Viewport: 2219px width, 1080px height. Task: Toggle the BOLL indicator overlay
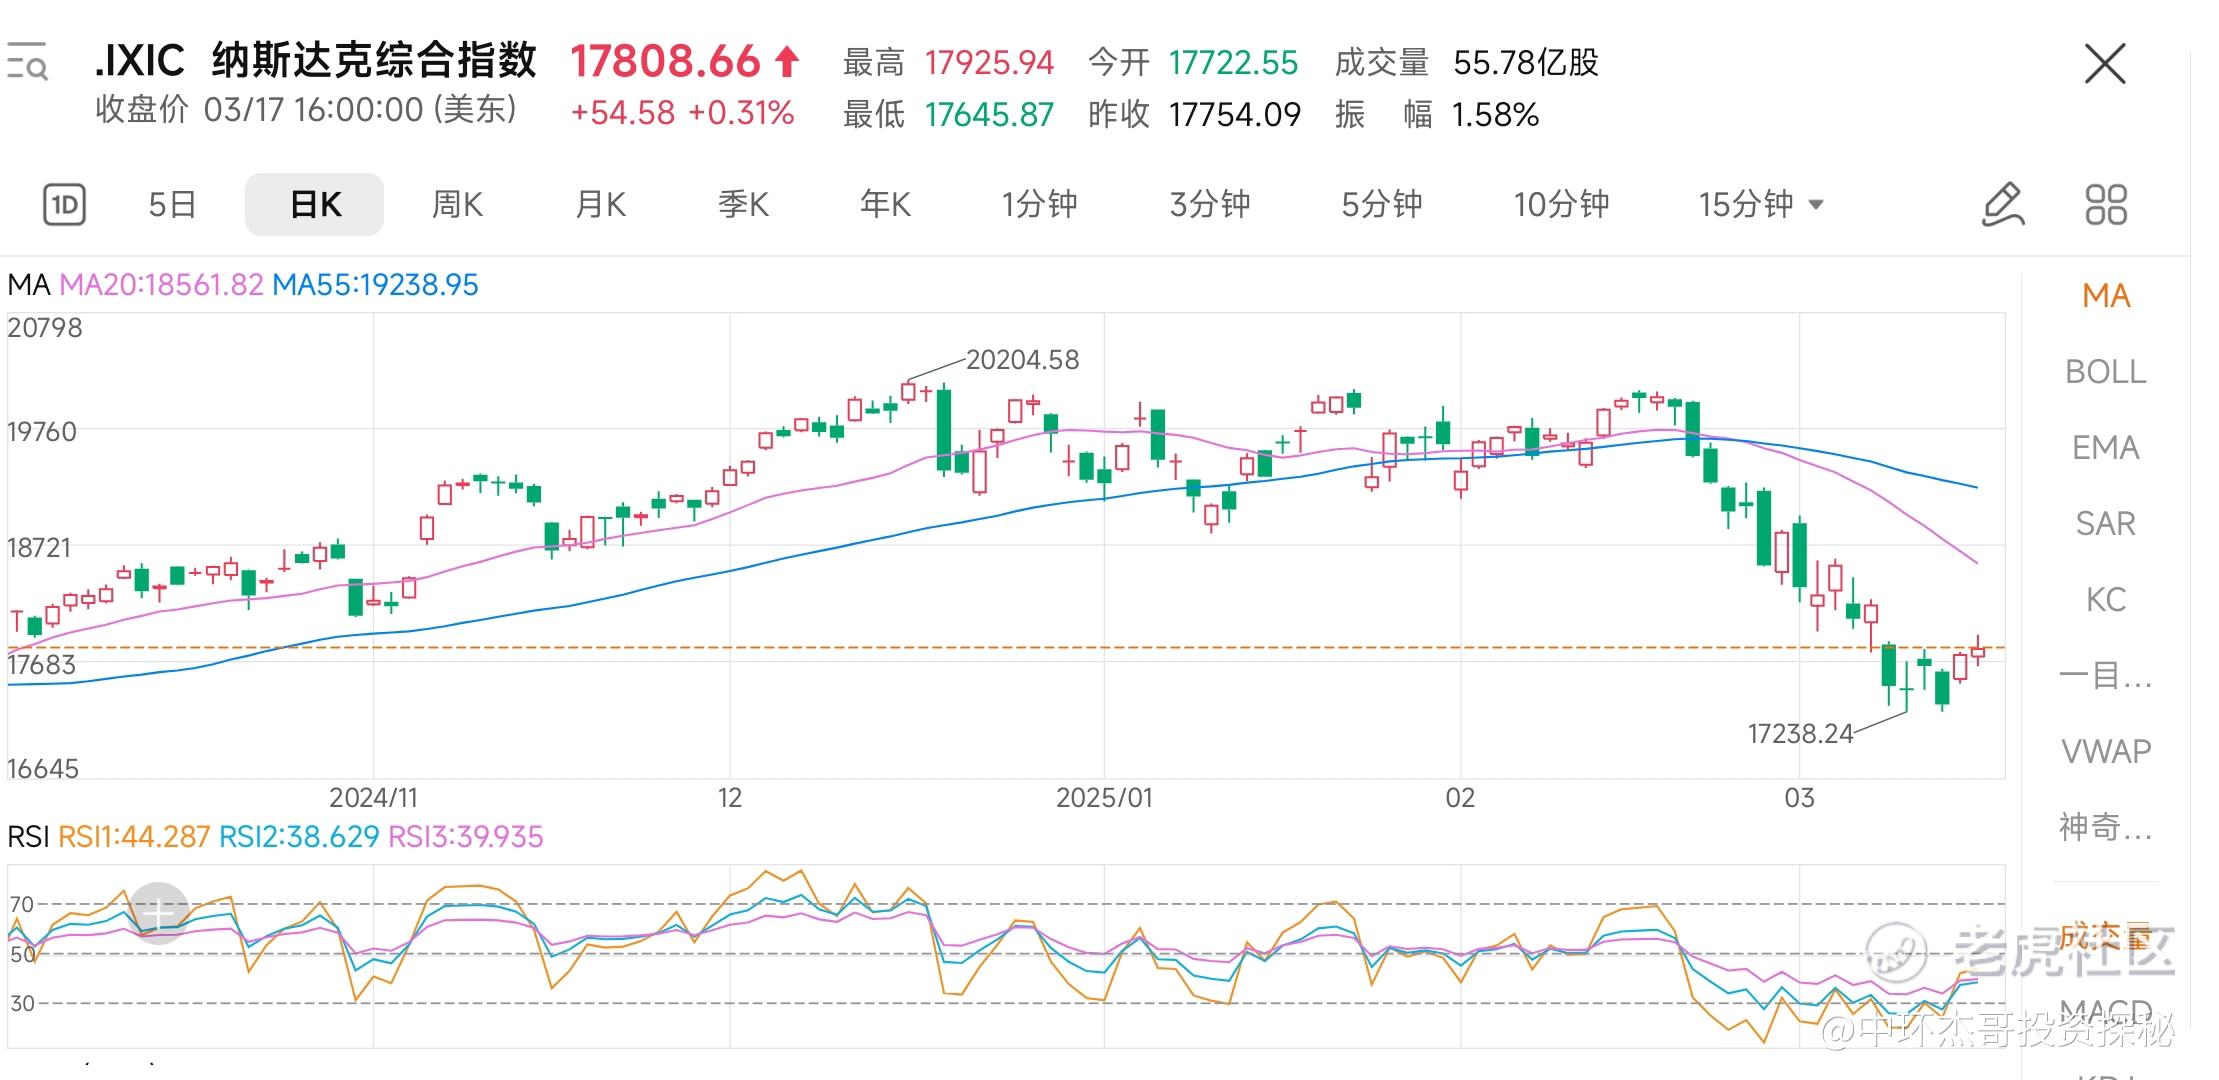[2105, 372]
